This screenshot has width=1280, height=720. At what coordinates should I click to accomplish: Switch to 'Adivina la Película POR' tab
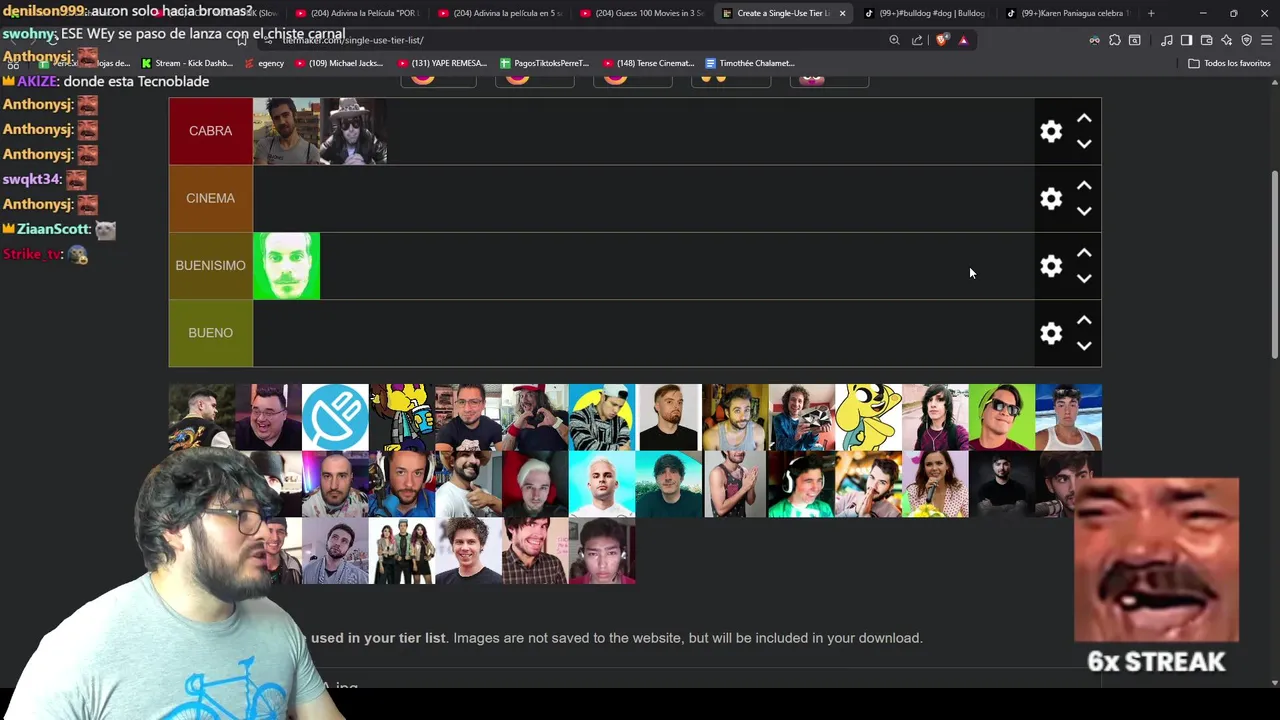coord(357,13)
